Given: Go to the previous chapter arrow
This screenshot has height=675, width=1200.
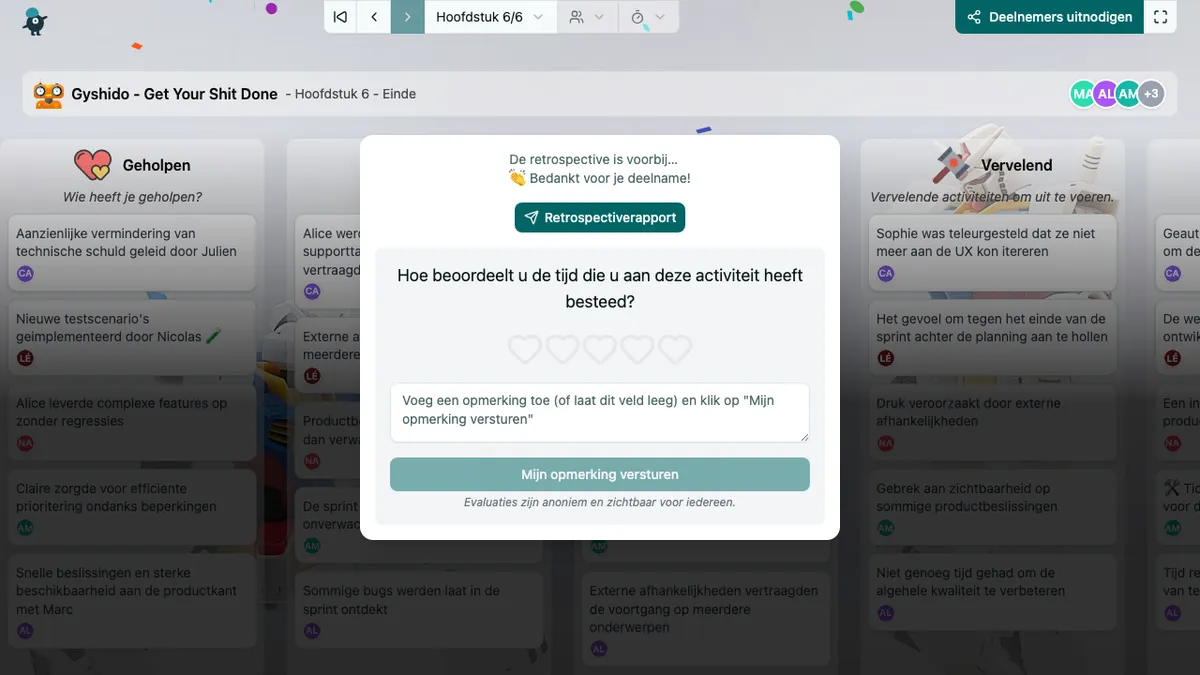Looking at the screenshot, I should pyautogui.click(x=374, y=17).
